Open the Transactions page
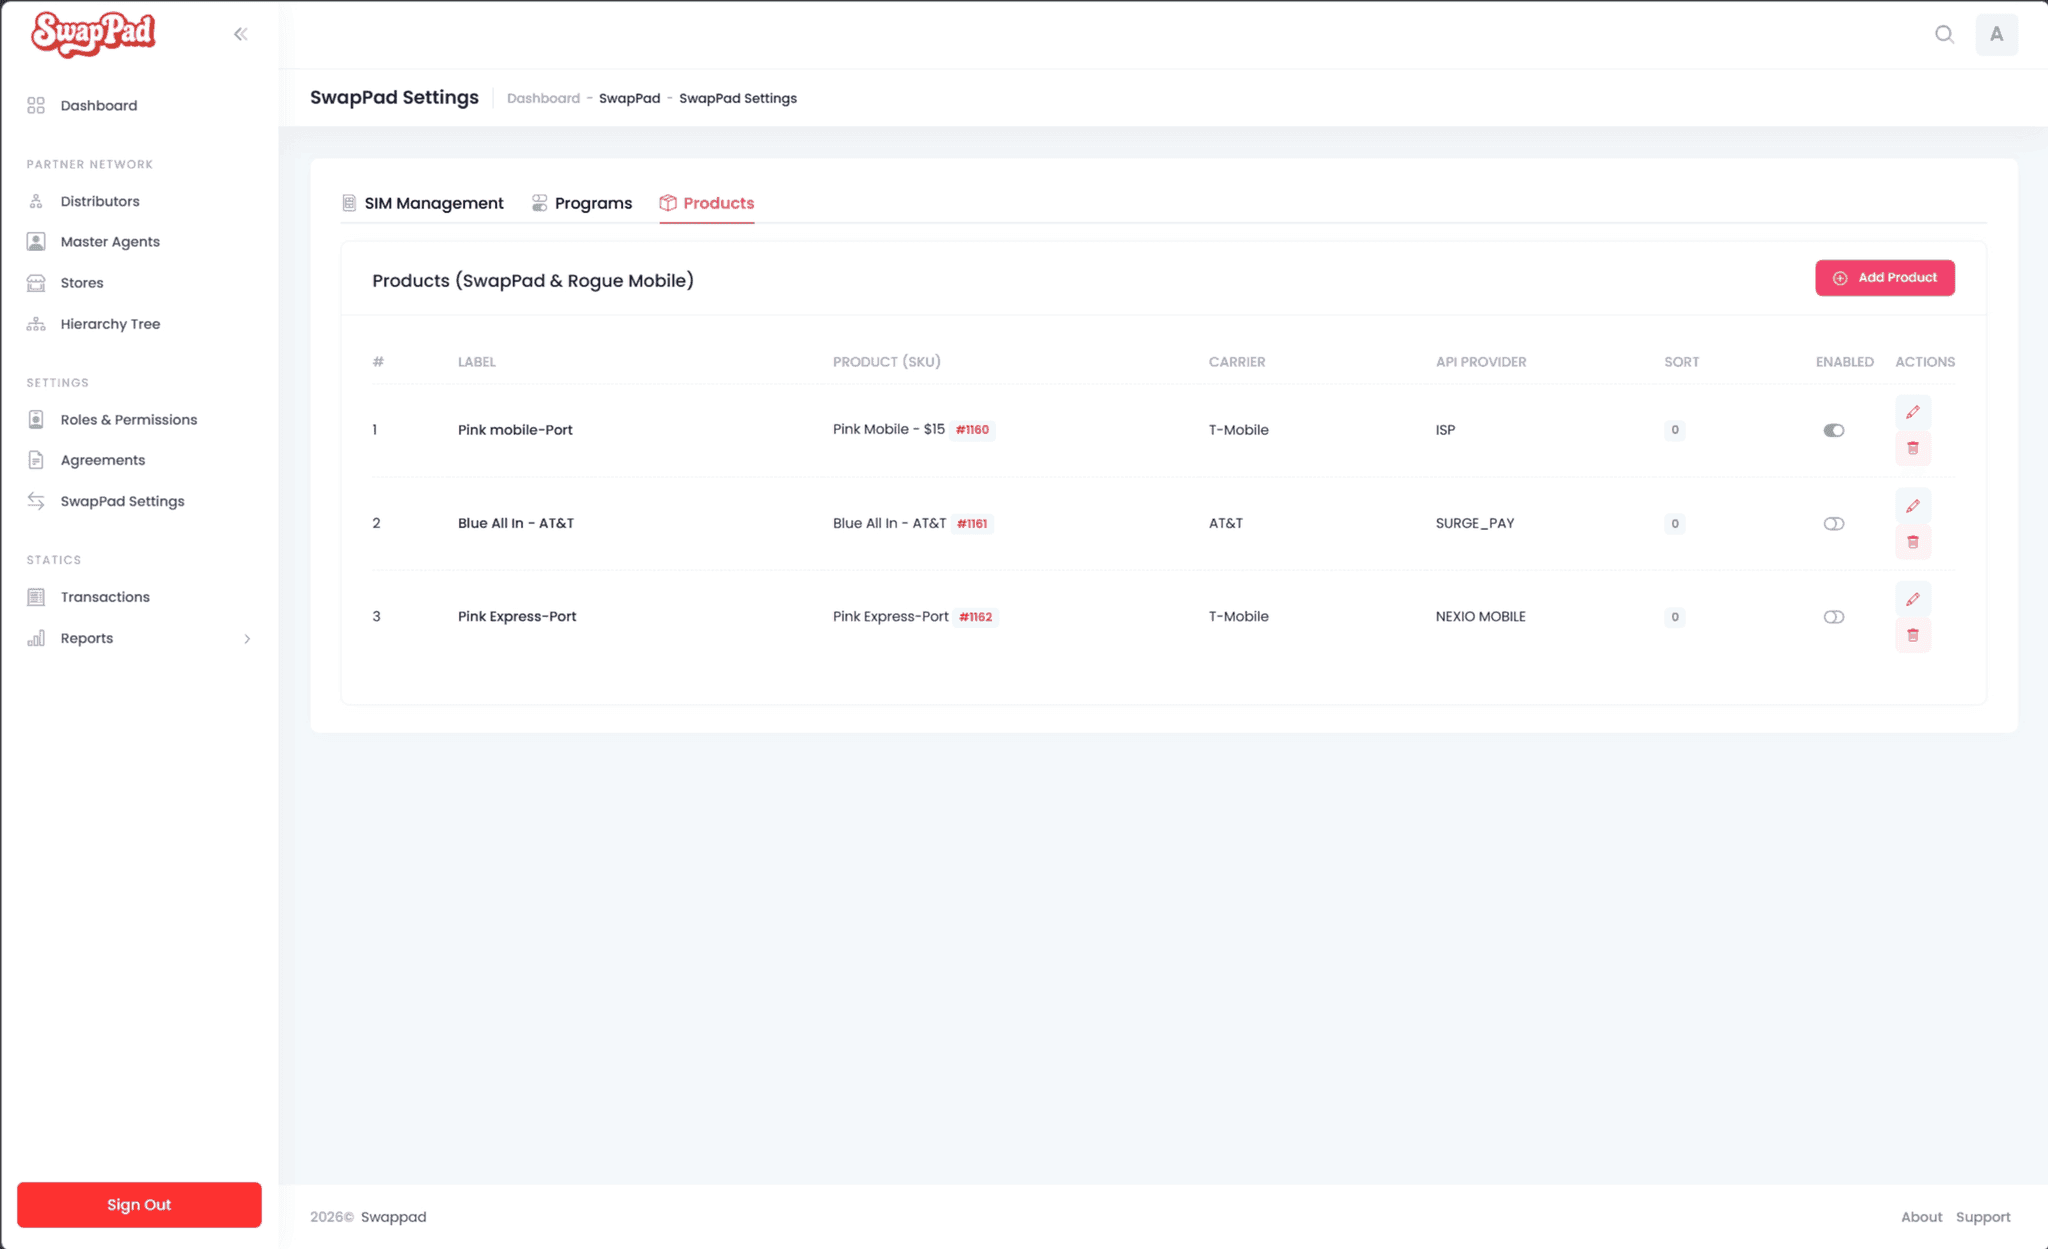Viewport: 2048px width, 1249px height. pos(105,597)
